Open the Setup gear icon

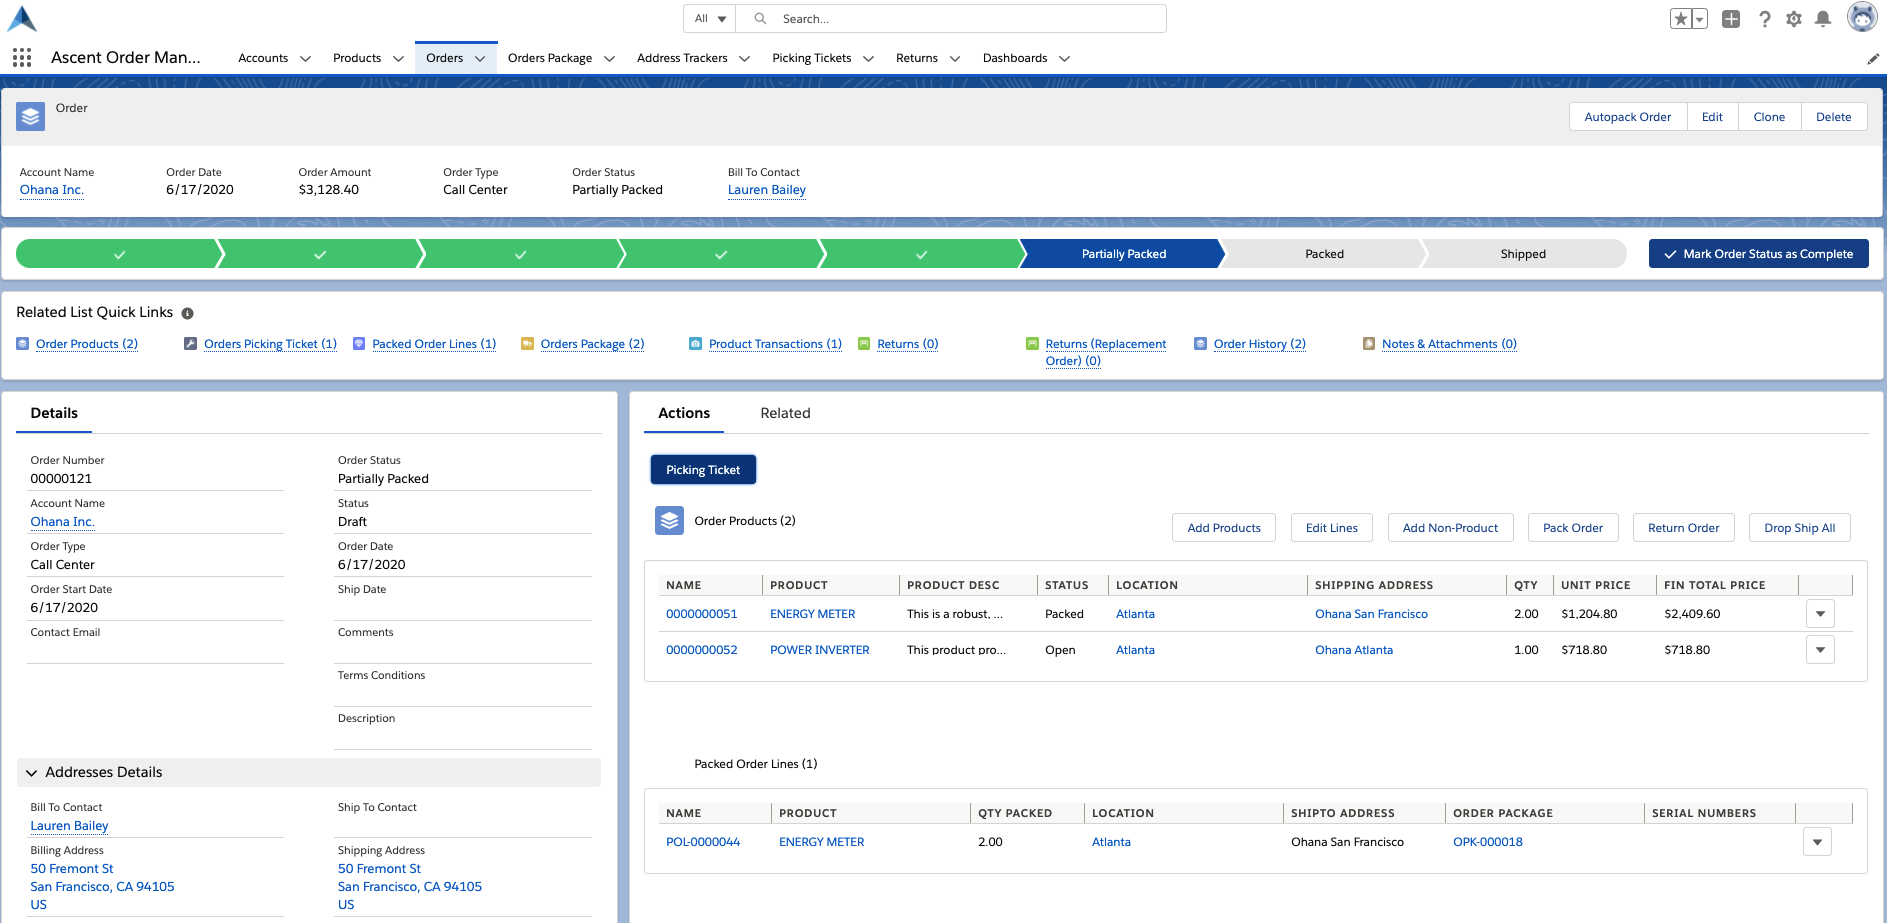[1794, 19]
